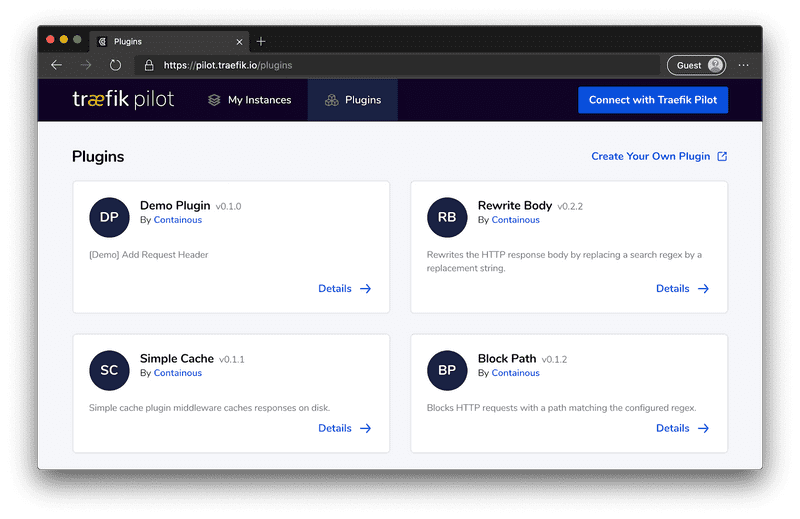Click the cubes icon beside Plugins nav
Screen dimensions: 800x519
[x=332, y=100]
